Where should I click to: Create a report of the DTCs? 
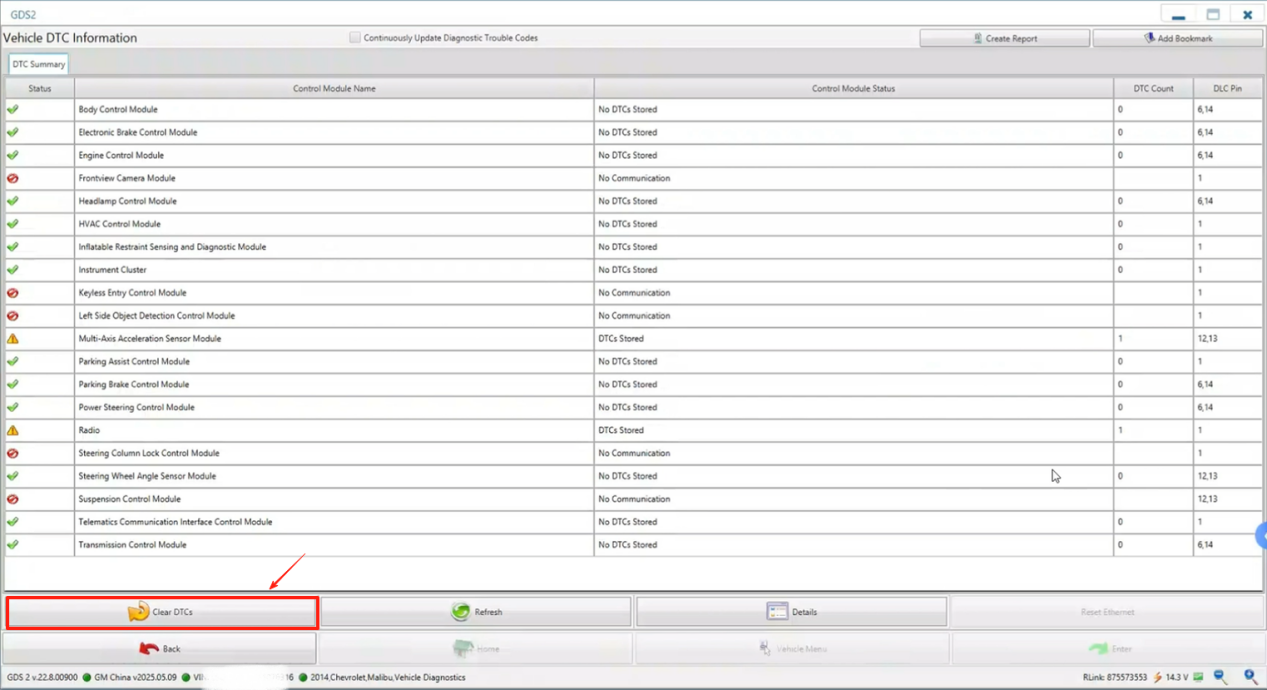click(x=1004, y=38)
